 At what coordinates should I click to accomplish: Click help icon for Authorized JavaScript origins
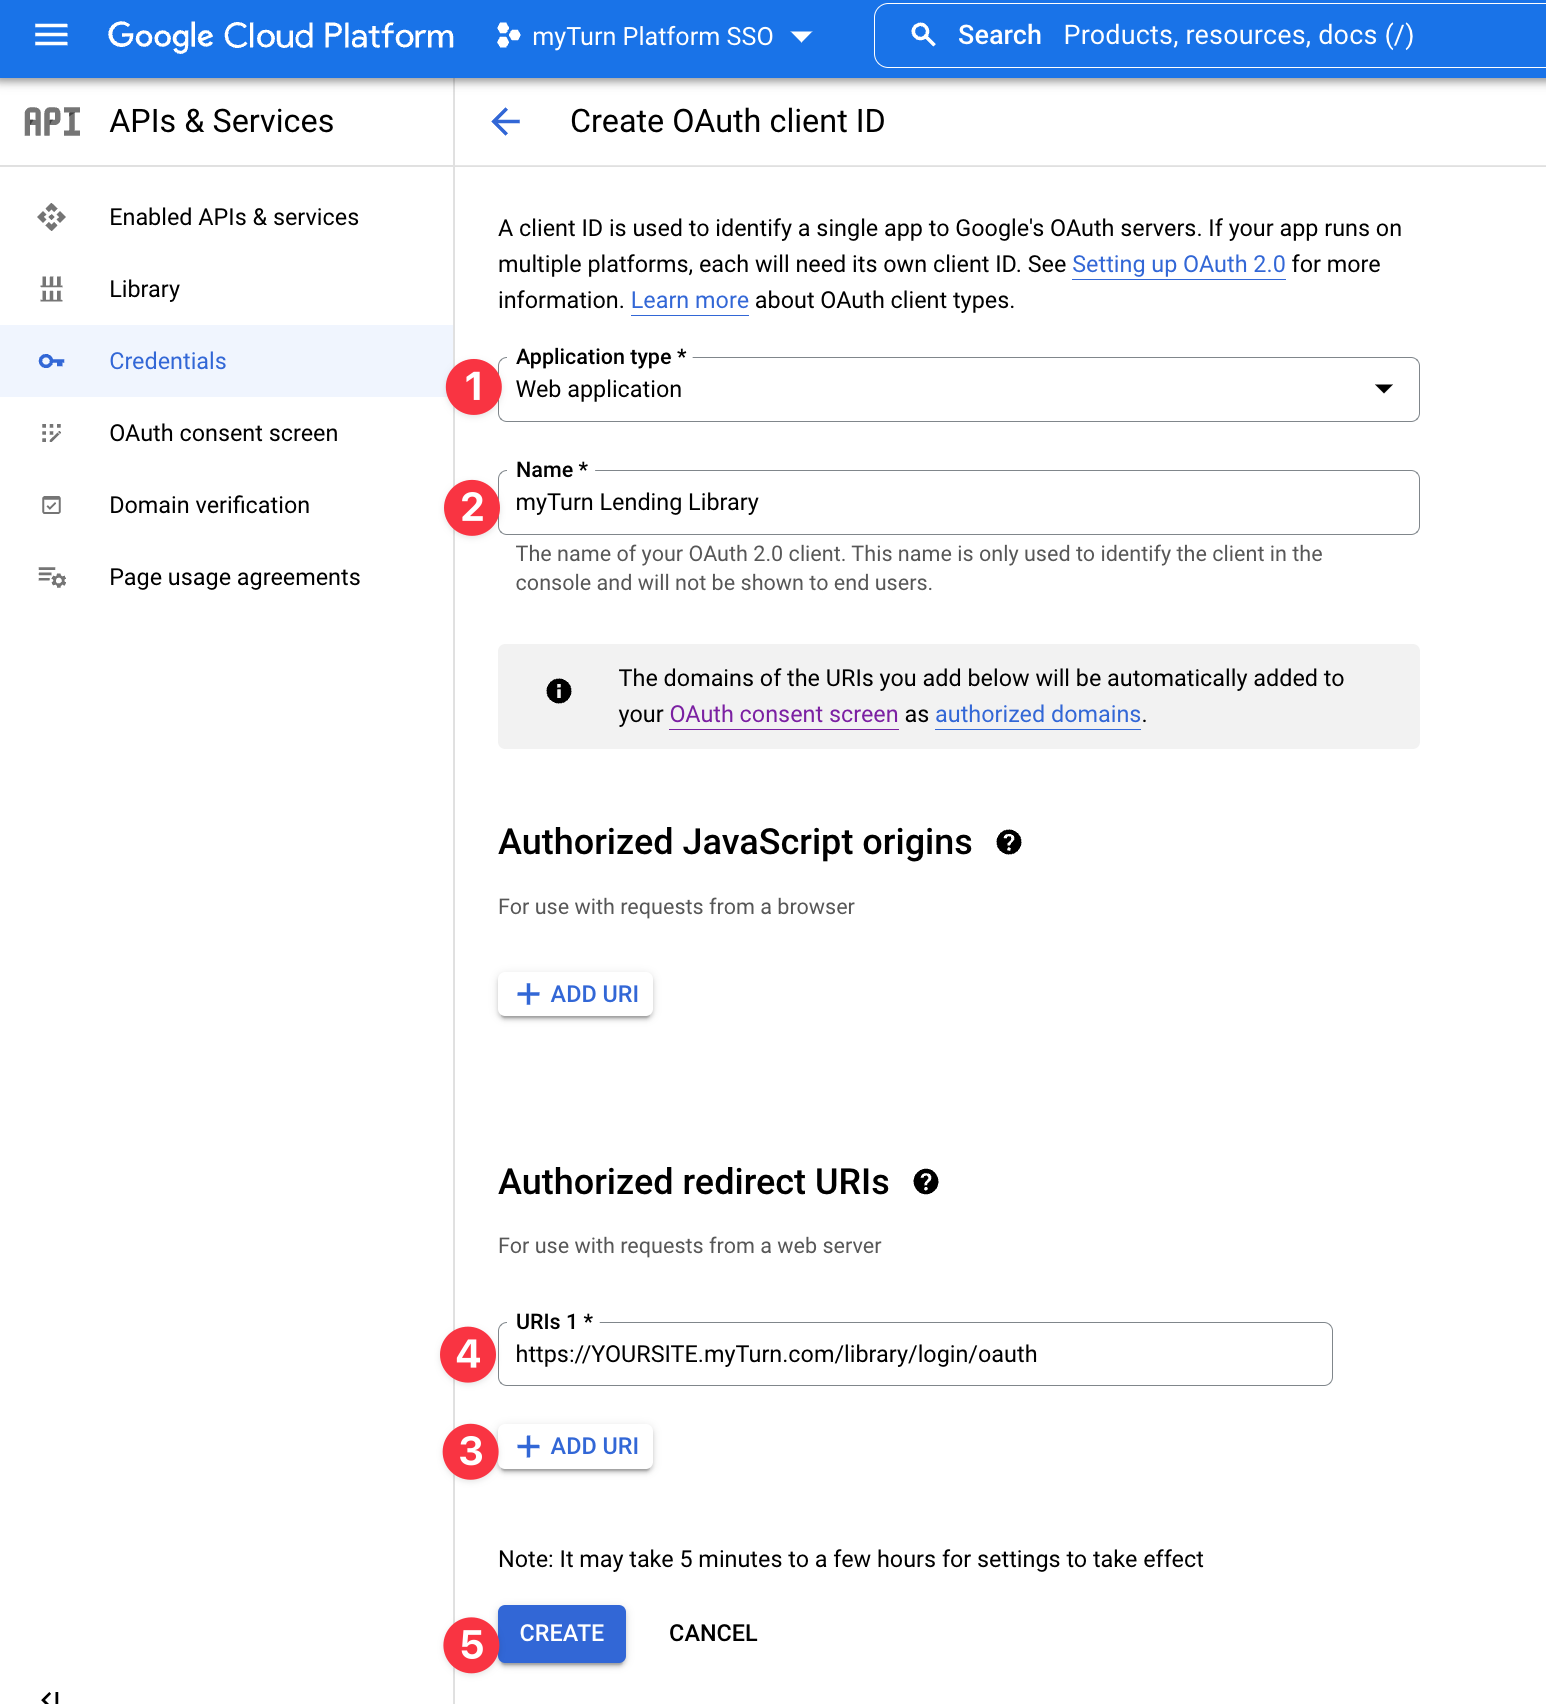point(1009,842)
